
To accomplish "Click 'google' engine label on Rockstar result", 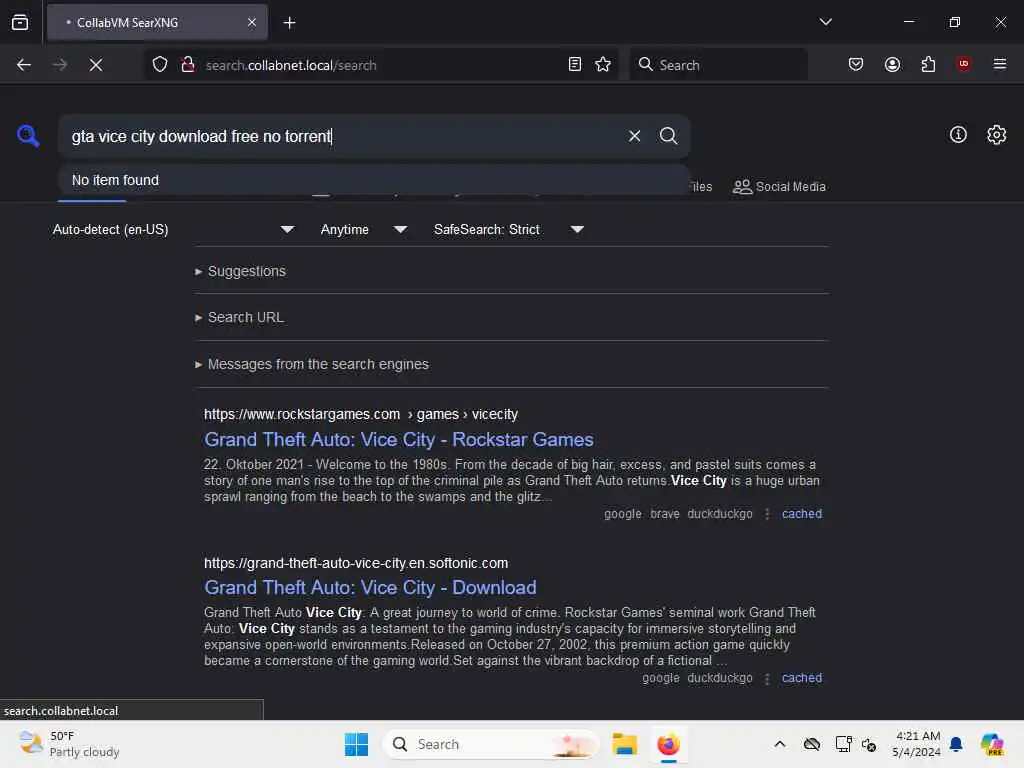I will coord(622,514).
